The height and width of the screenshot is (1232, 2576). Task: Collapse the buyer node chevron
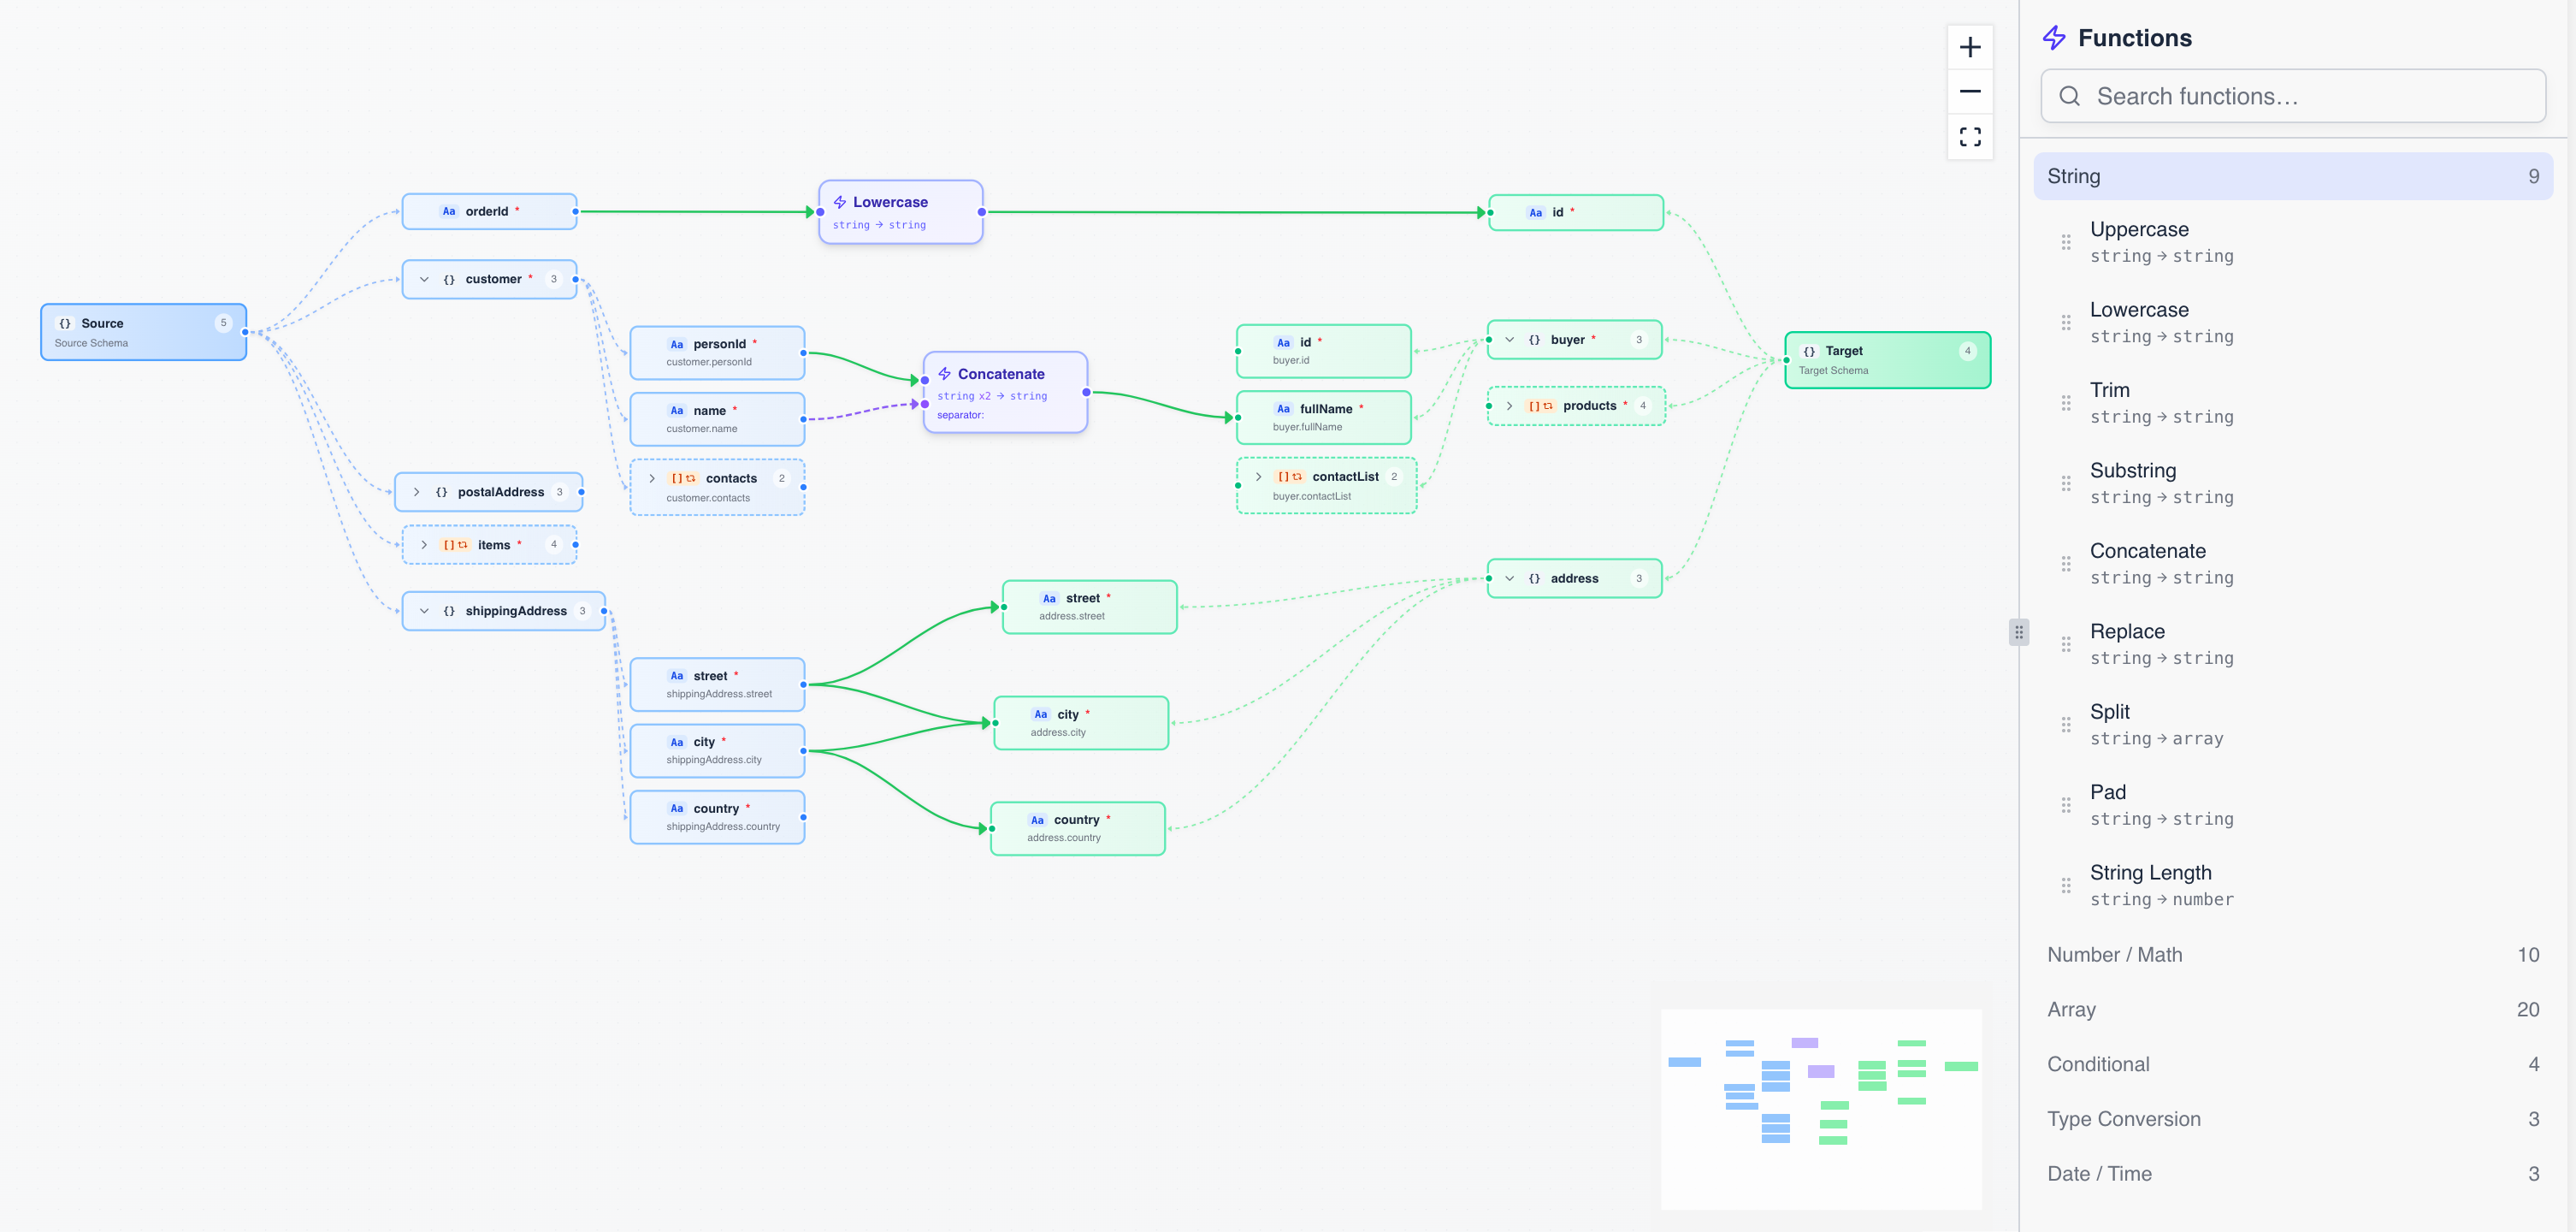(x=1509, y=340)
